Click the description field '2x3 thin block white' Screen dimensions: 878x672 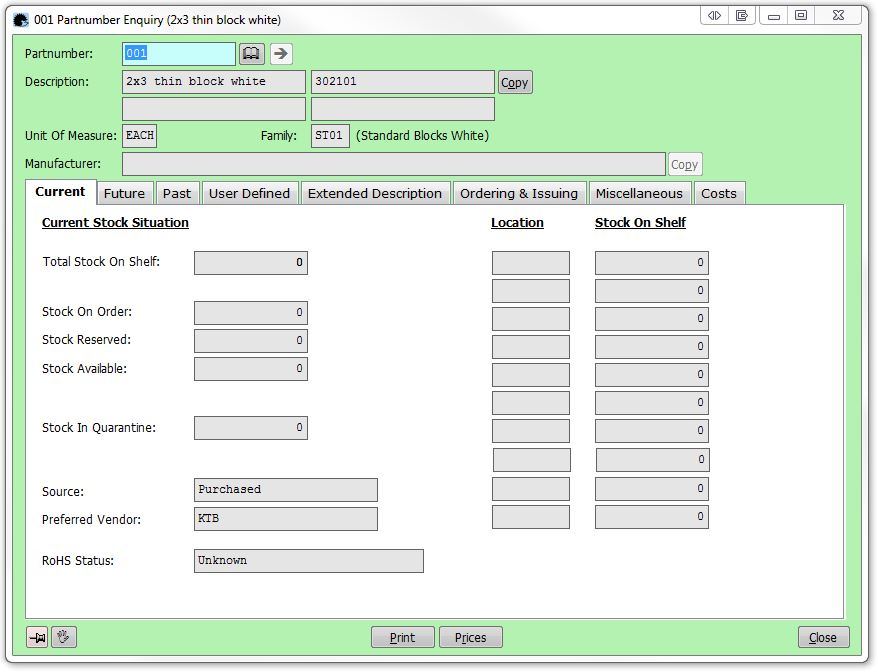[214, 82]
